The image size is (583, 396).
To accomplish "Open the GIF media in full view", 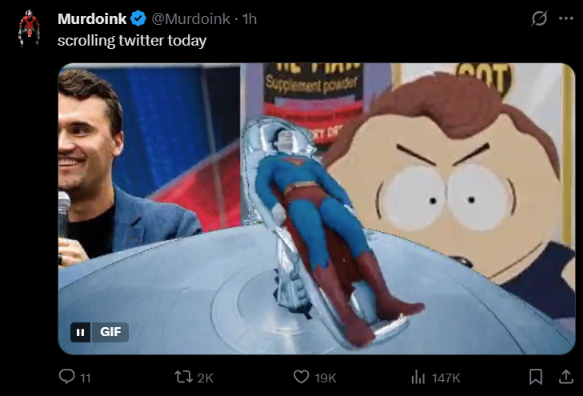I will coord(316,209).
